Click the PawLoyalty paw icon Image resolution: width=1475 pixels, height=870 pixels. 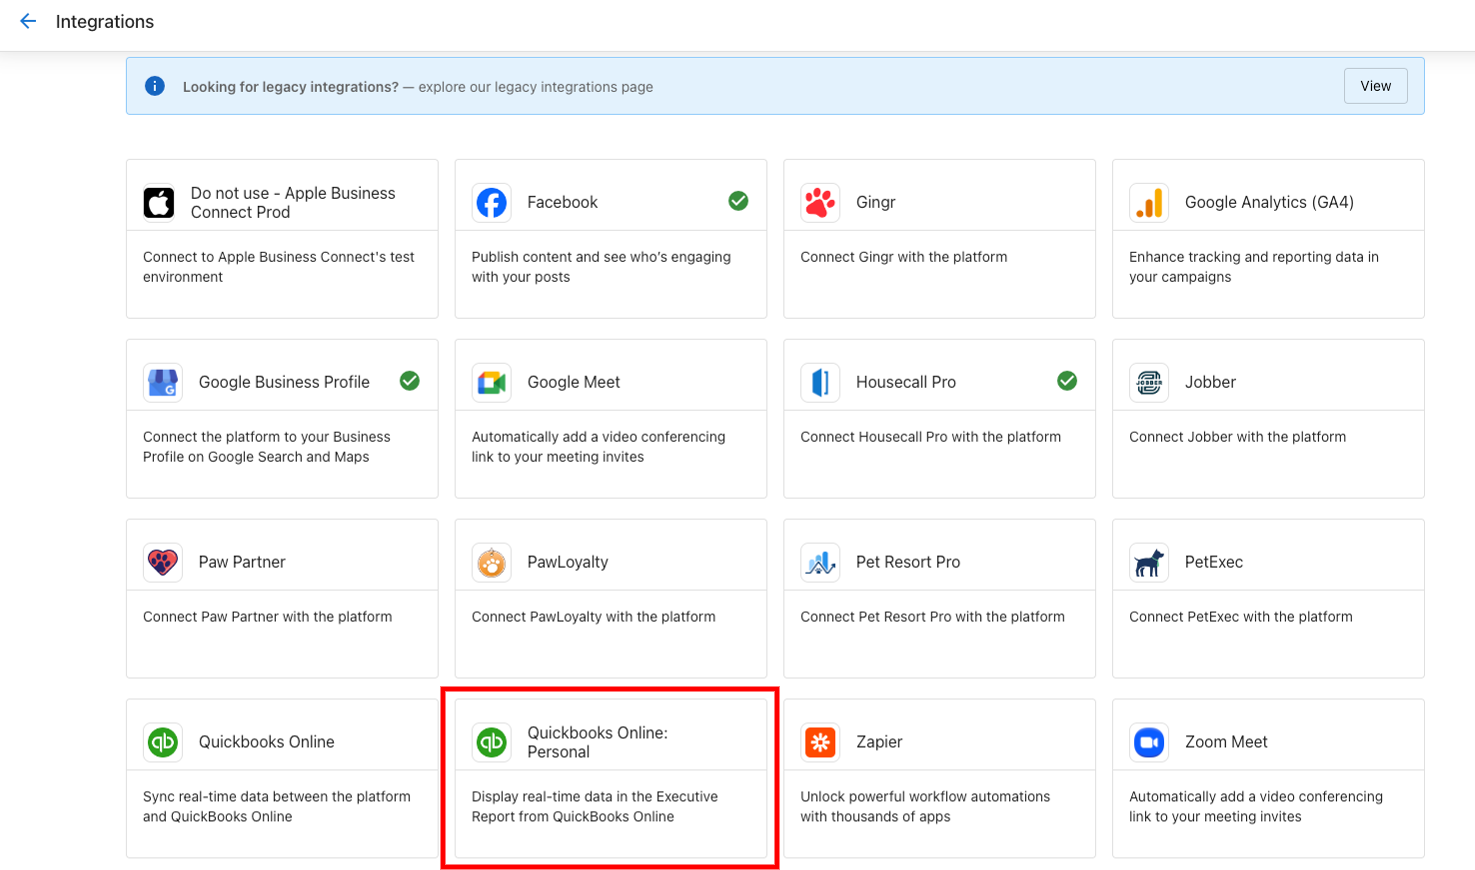491,562
